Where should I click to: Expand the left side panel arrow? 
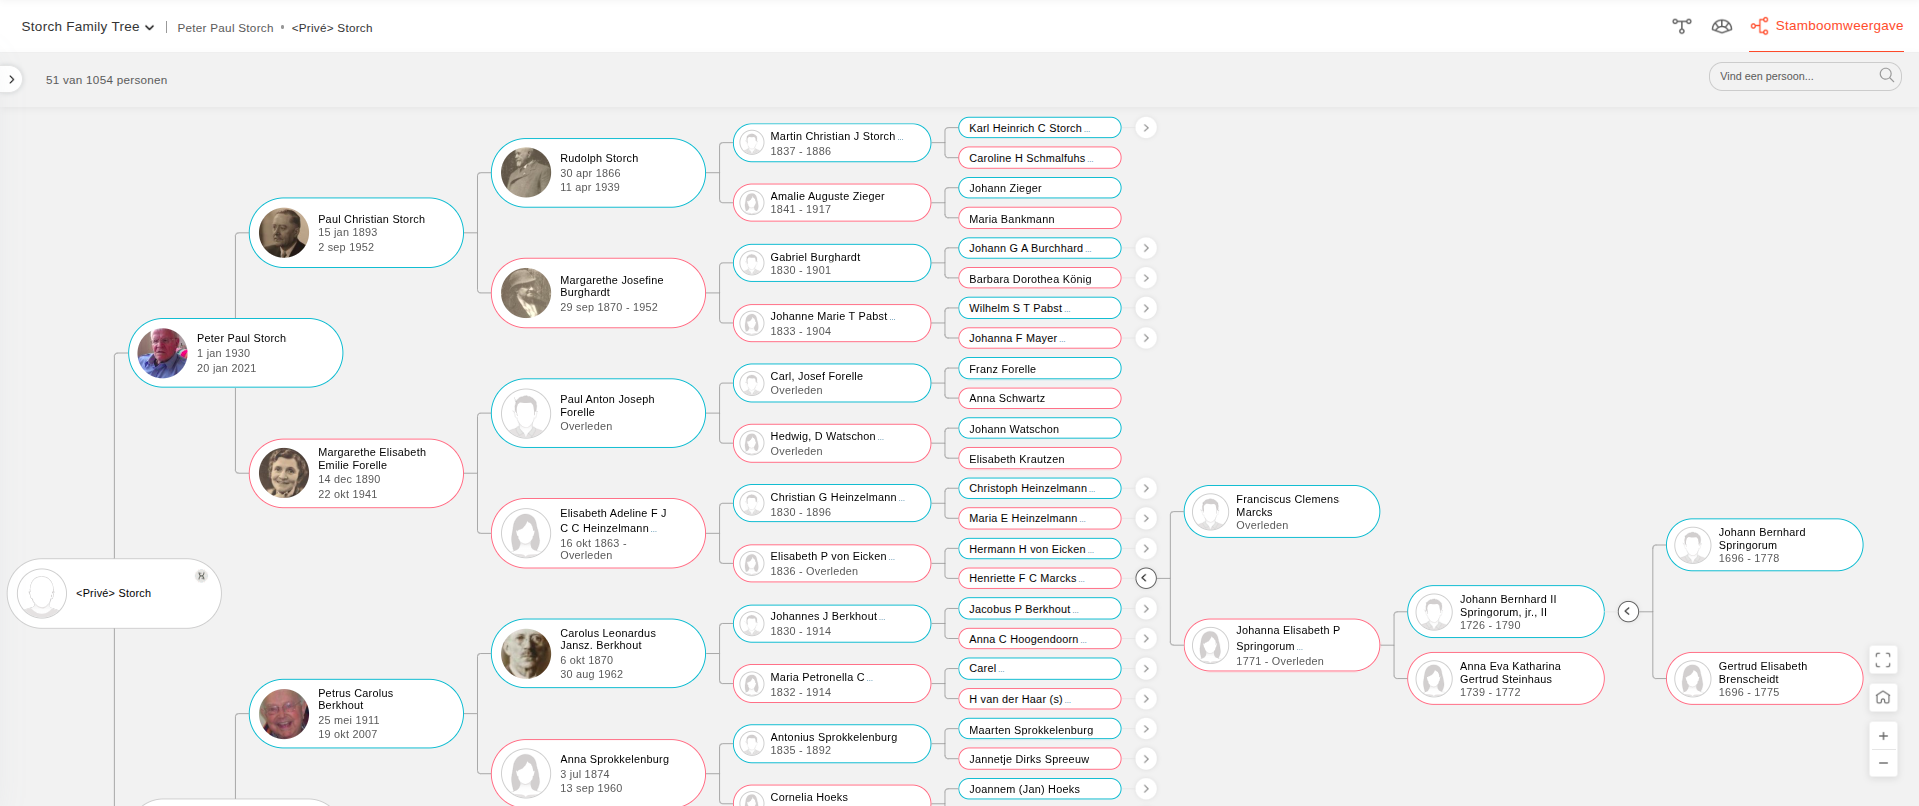pos(11,79)
